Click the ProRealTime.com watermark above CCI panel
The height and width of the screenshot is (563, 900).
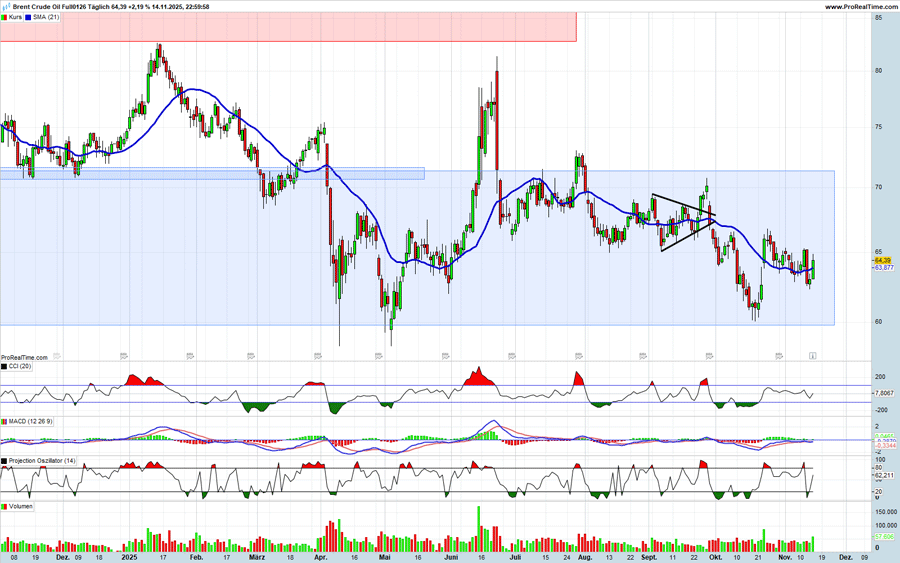point(24,357)
